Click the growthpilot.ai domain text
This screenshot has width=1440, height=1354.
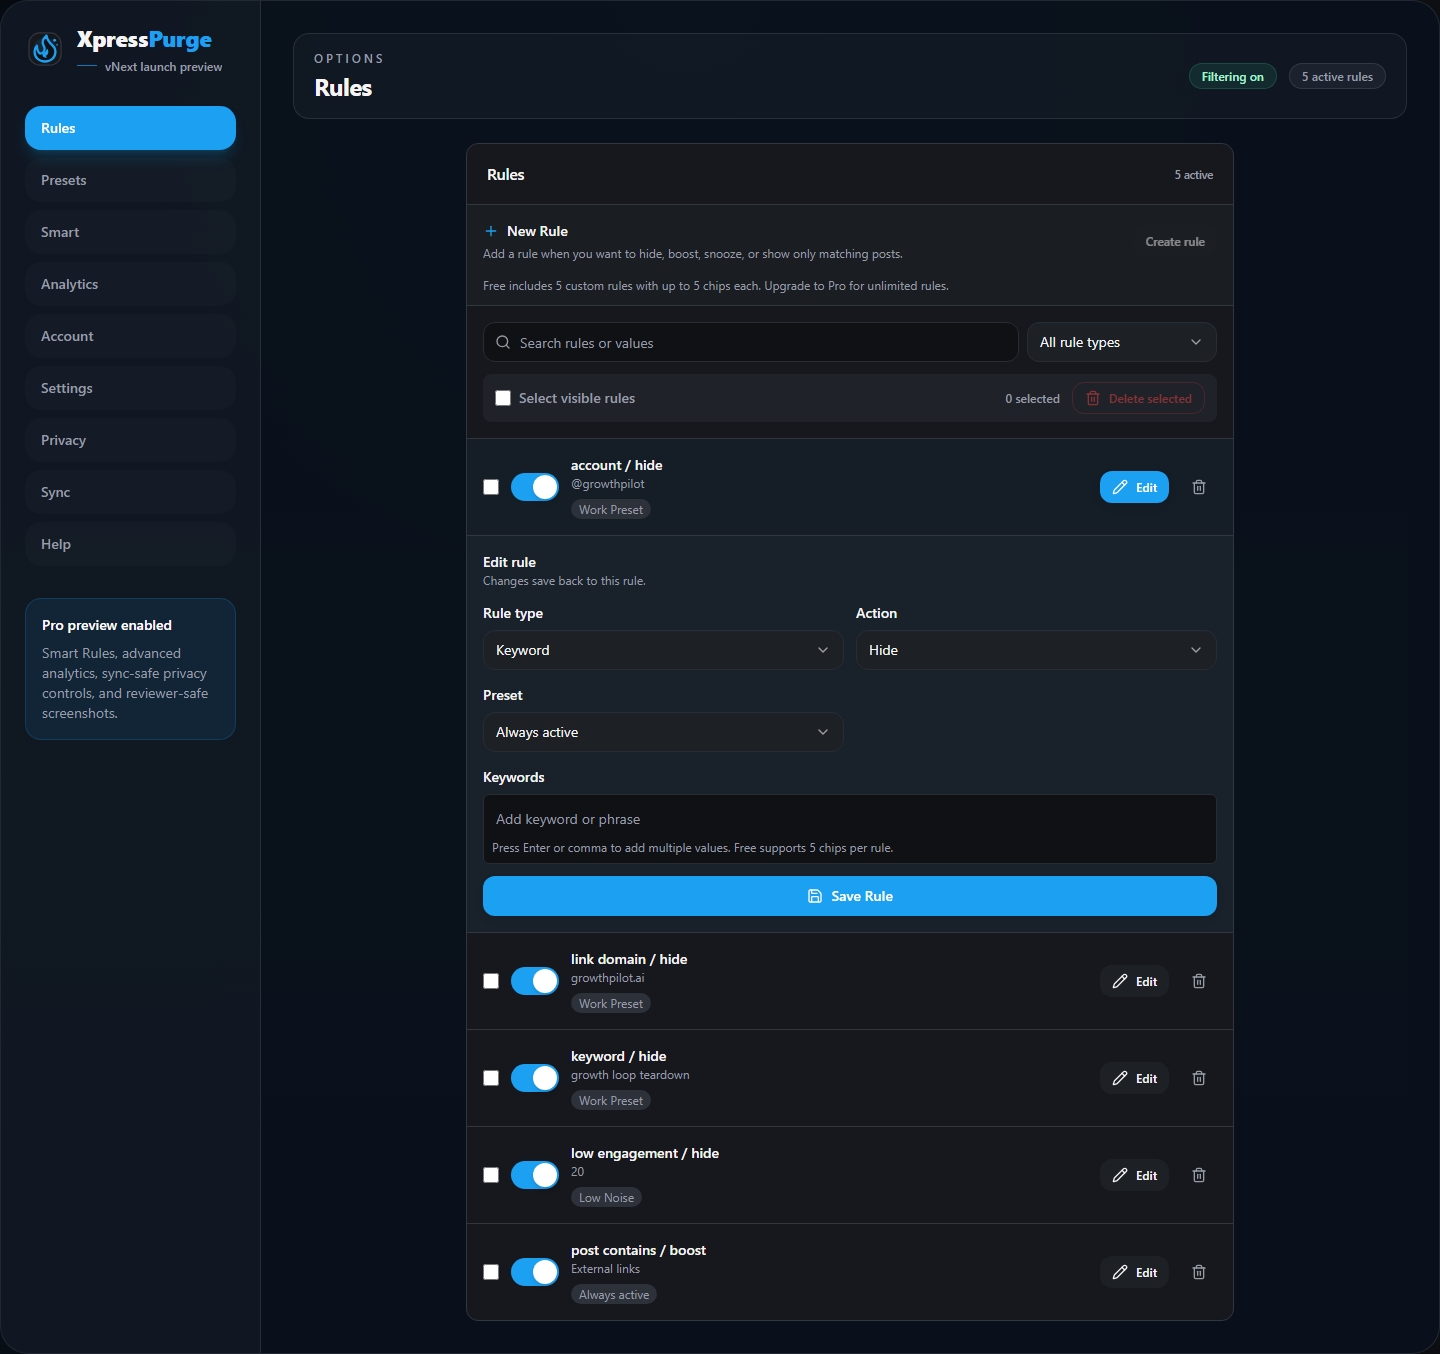pos(608,978)
